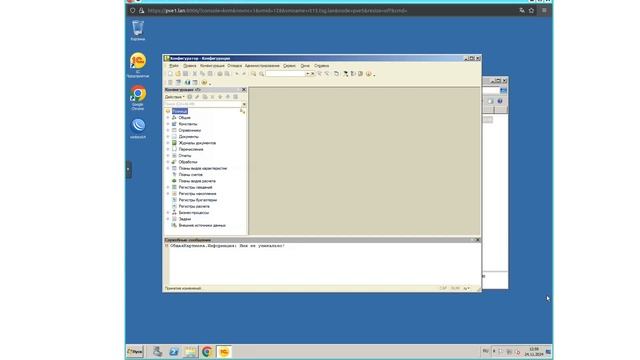The height and width of the screenshot is (360, 640).
Task: Open the Google Chrome desktop shortcut
Action: (x=138, y=98)
